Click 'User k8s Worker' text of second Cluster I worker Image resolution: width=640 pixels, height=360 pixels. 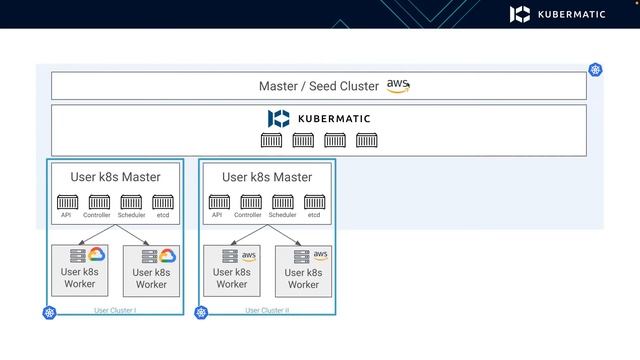(x=151, y=278)
